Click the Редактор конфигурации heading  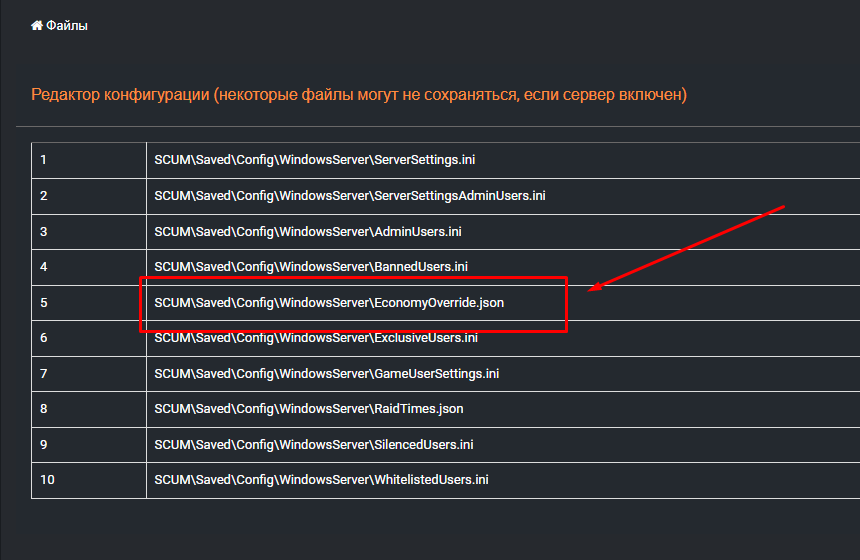point(359,95)
